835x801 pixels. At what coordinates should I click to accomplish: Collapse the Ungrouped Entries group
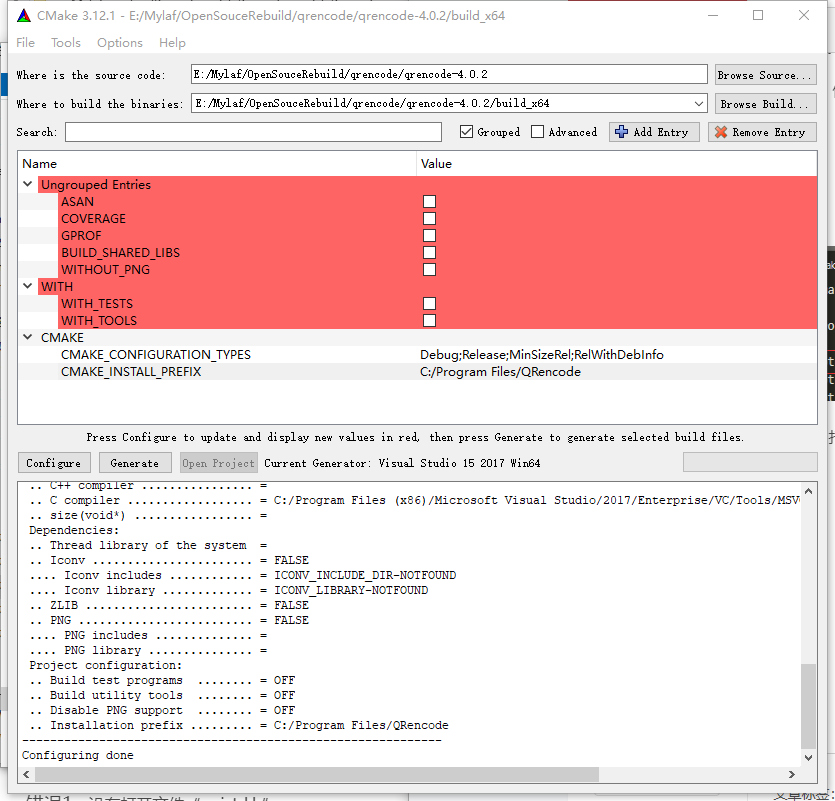pyautogui.click(x=27, y=184)
